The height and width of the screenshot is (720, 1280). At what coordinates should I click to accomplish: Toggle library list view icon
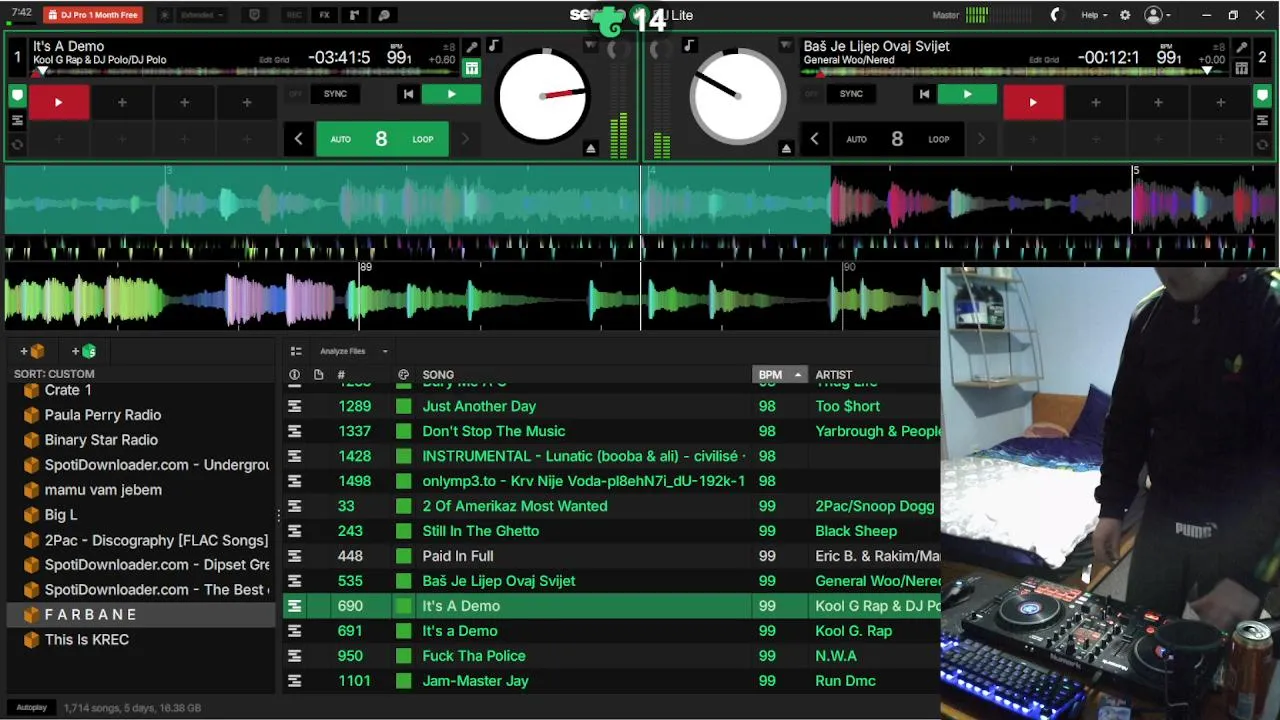click(296, 351)
